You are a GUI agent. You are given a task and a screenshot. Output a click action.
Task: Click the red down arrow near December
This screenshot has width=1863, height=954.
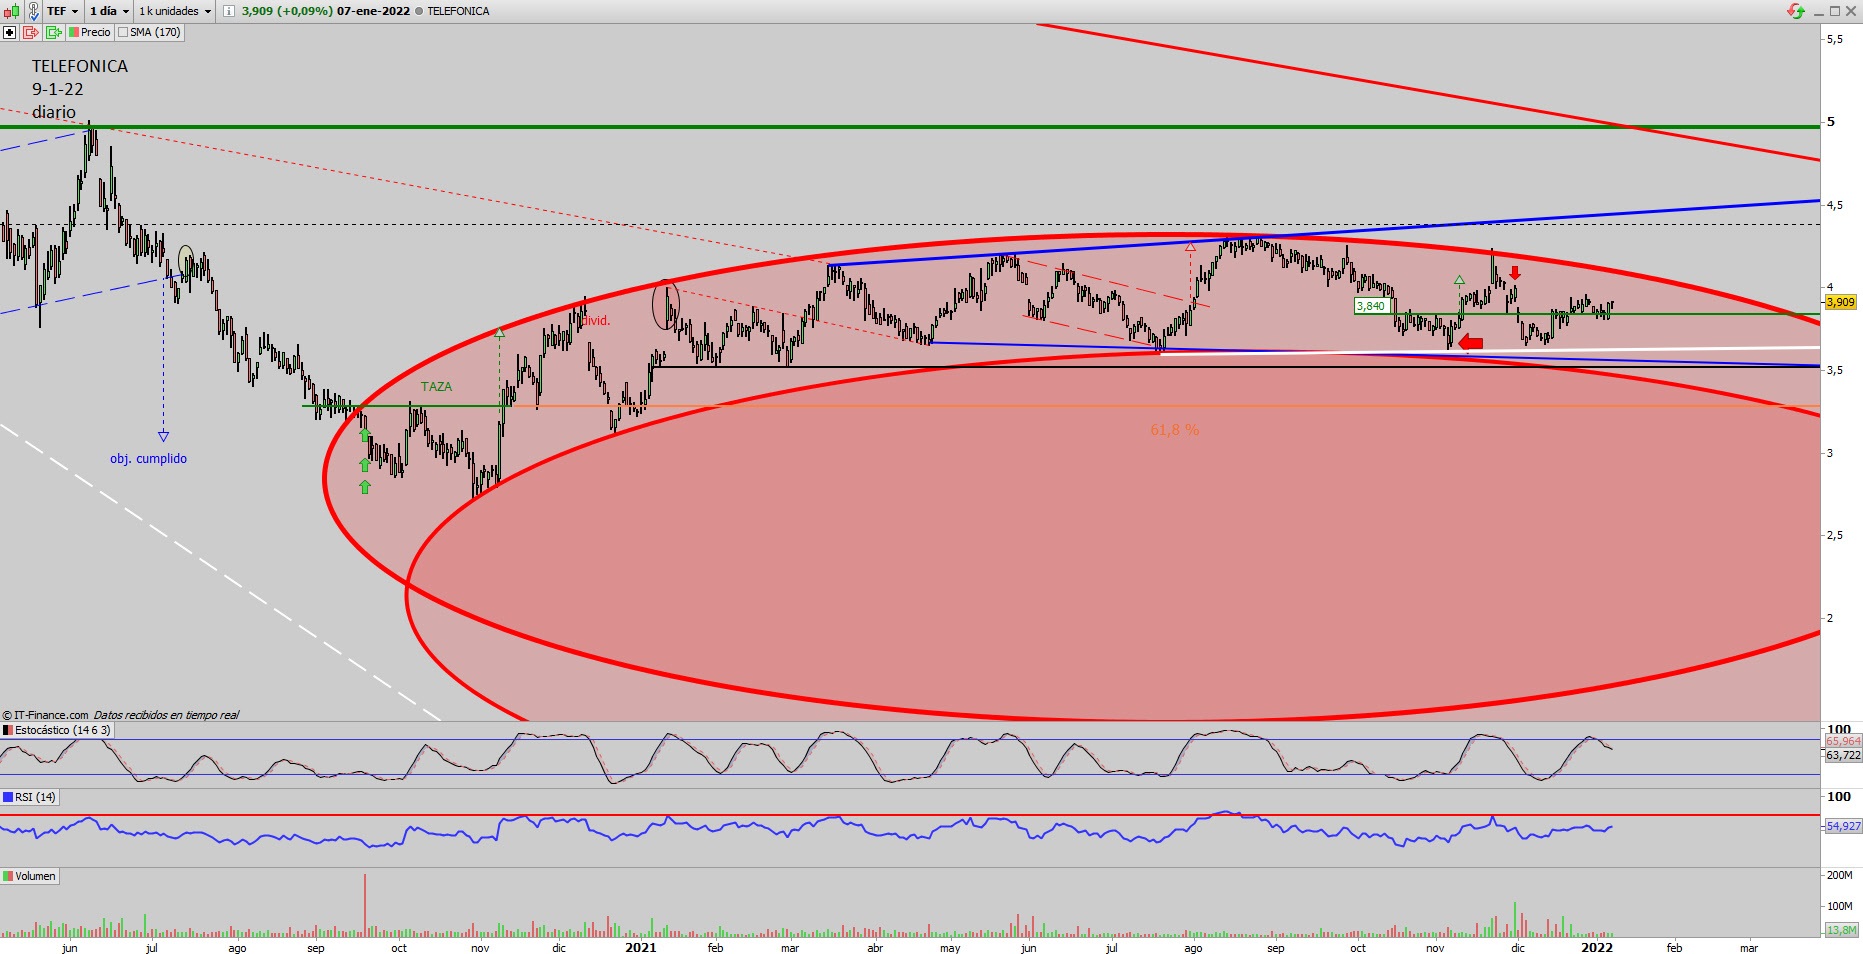coord(1515,272)
